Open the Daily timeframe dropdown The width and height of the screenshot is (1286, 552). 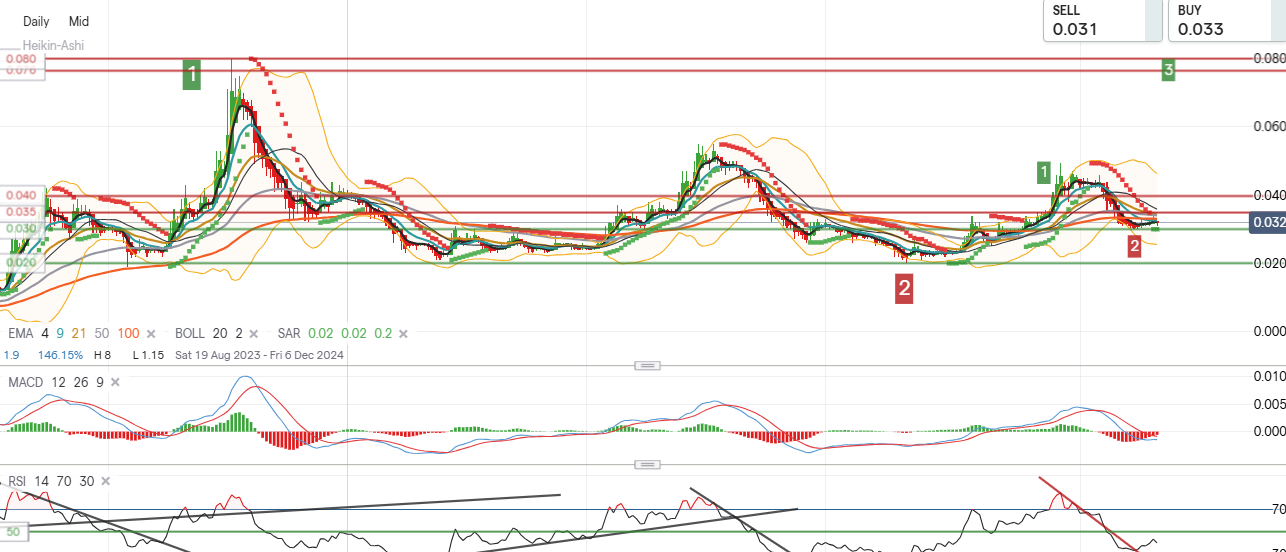(x=36, y=21)
